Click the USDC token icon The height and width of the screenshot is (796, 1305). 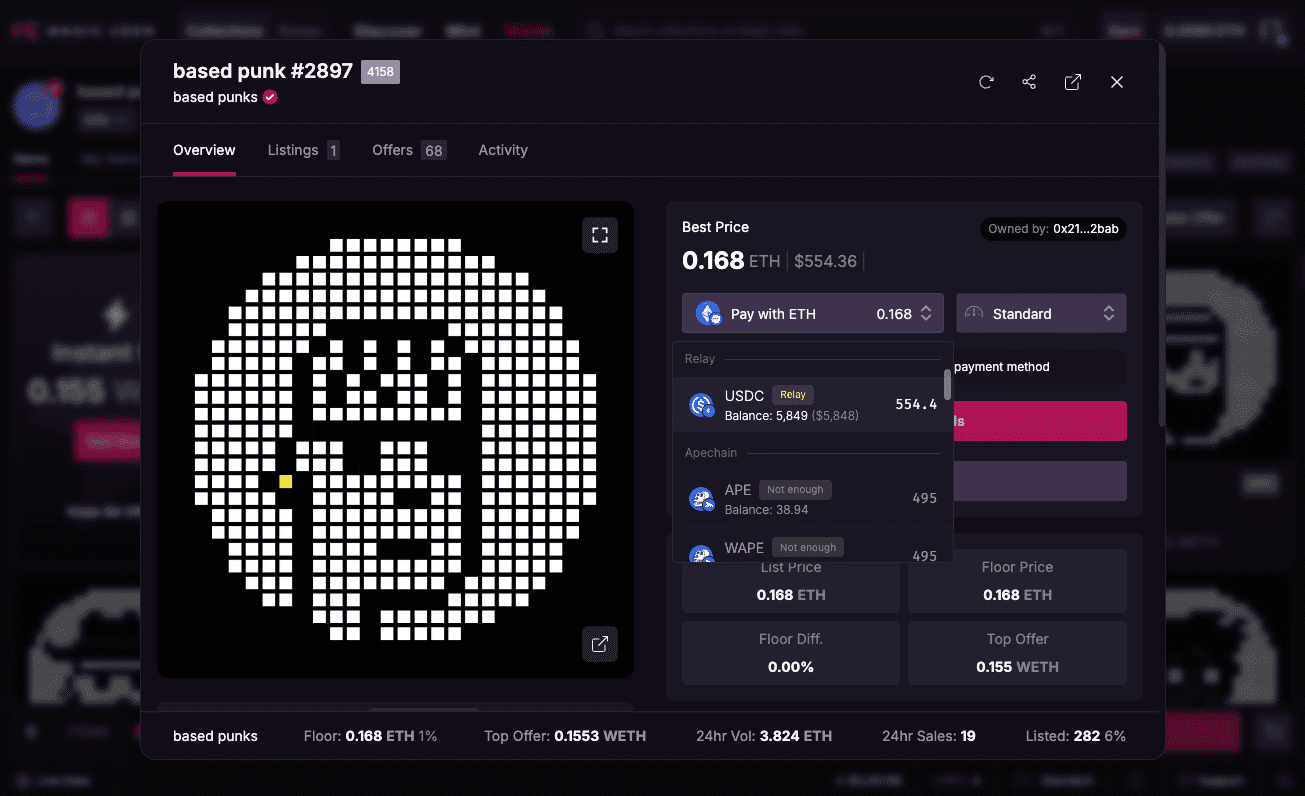point(702,405)
